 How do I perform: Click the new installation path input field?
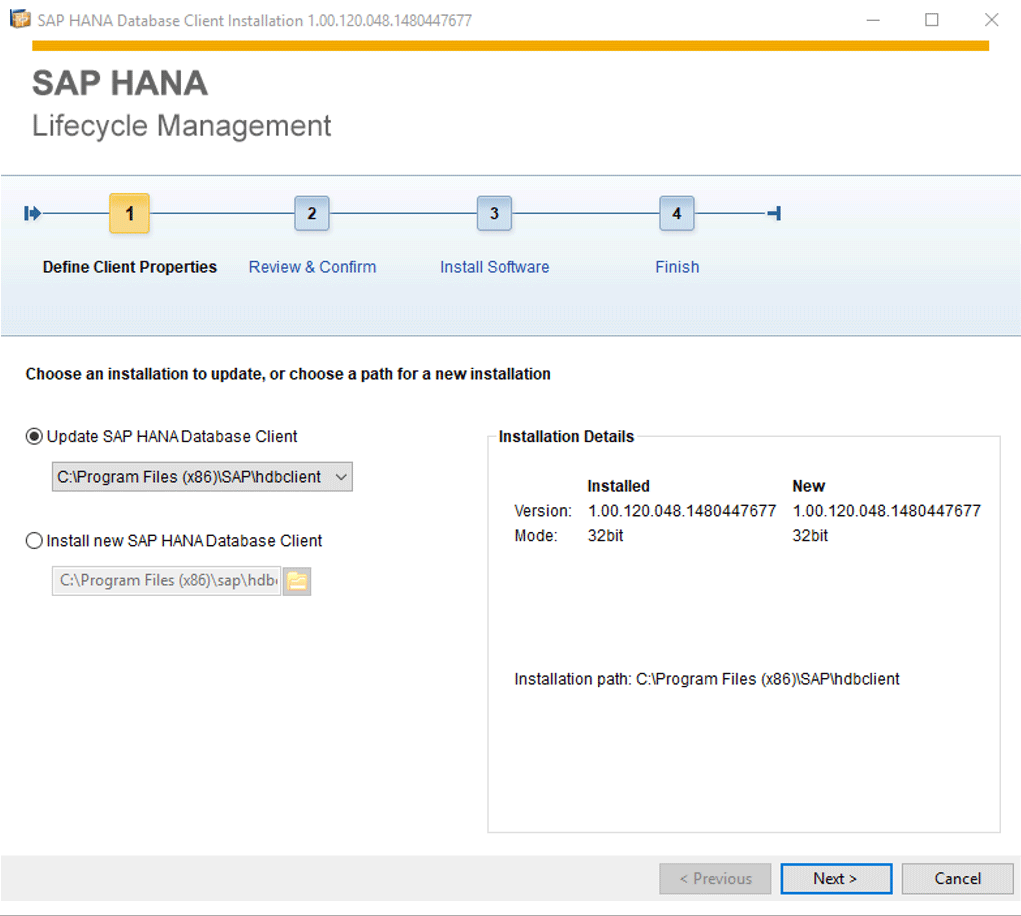coord(167,581)
